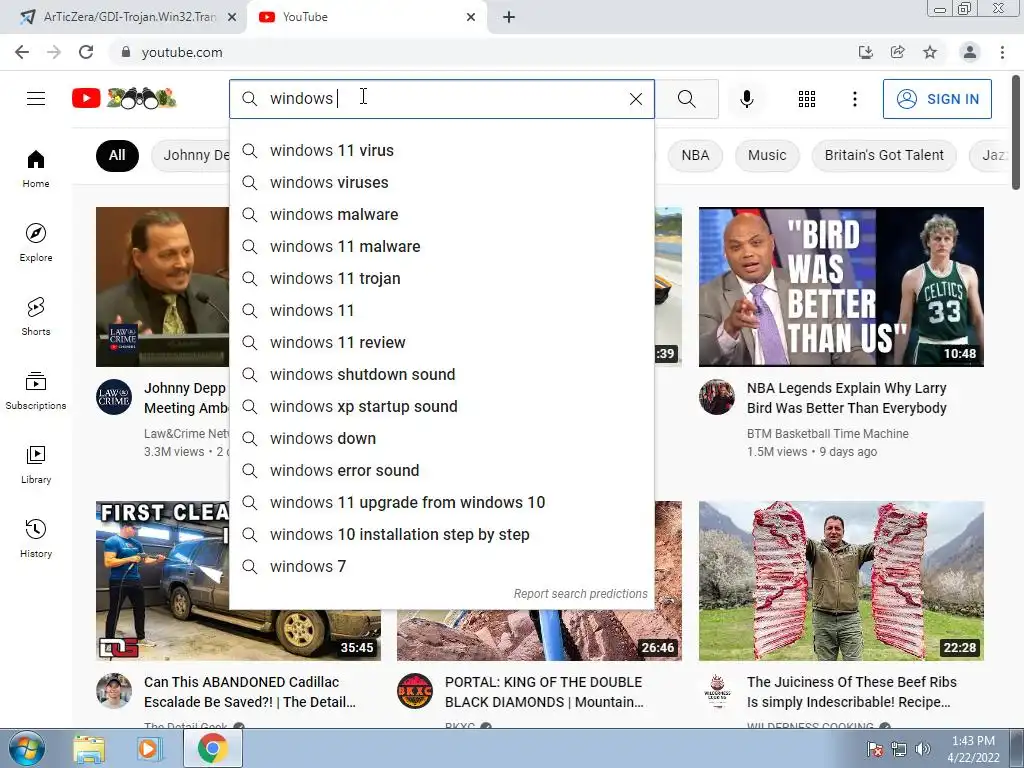Close the YouTube tab
The image size is (1024, 768).
(x=471, y=17)
